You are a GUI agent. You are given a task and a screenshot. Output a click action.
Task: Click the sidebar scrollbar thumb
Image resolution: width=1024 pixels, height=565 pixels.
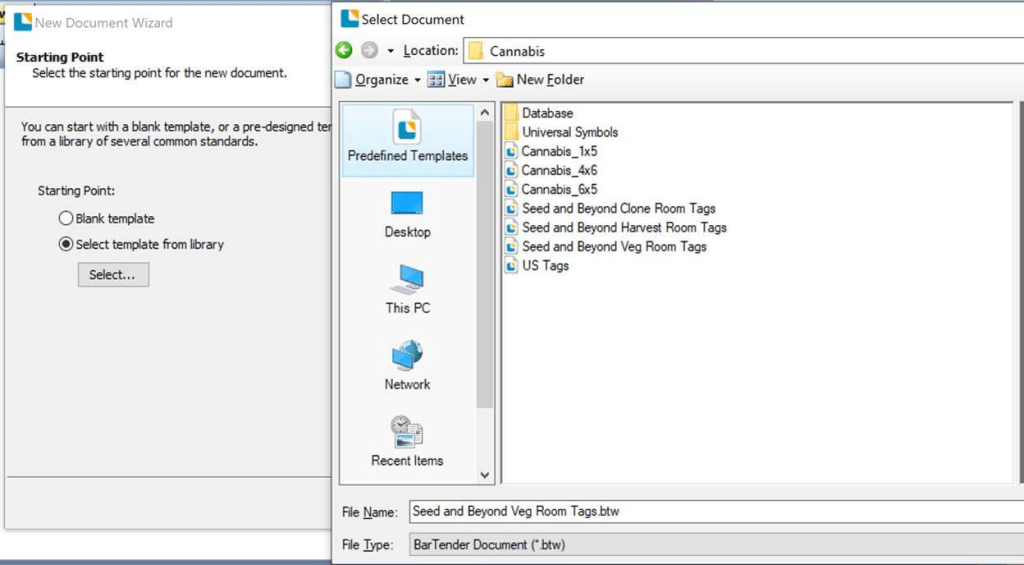485,265
